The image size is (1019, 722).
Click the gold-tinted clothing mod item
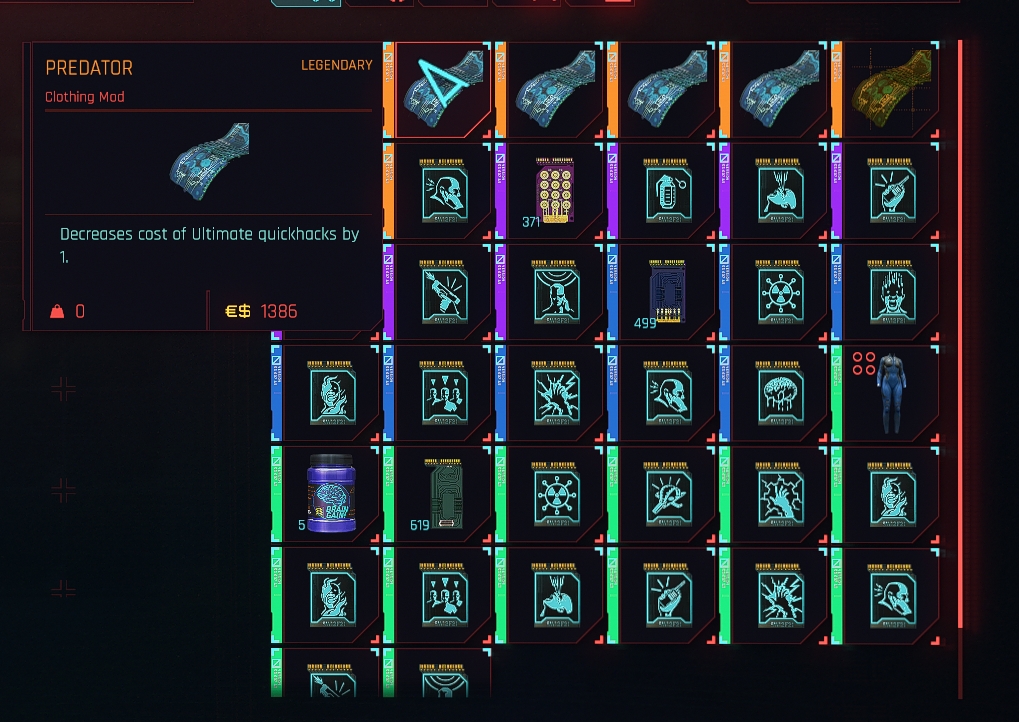coord(891,90)
